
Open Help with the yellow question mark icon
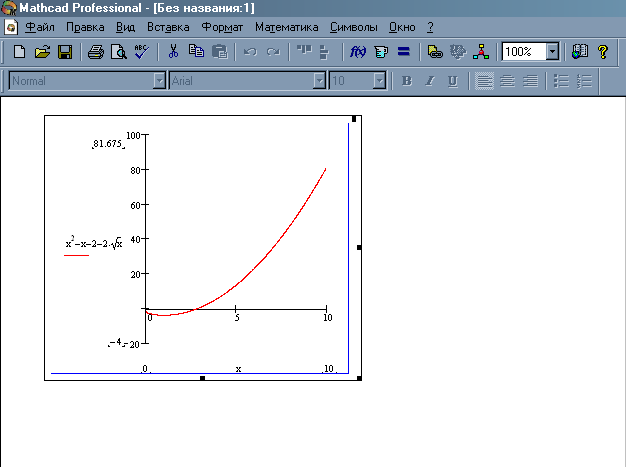603,52
